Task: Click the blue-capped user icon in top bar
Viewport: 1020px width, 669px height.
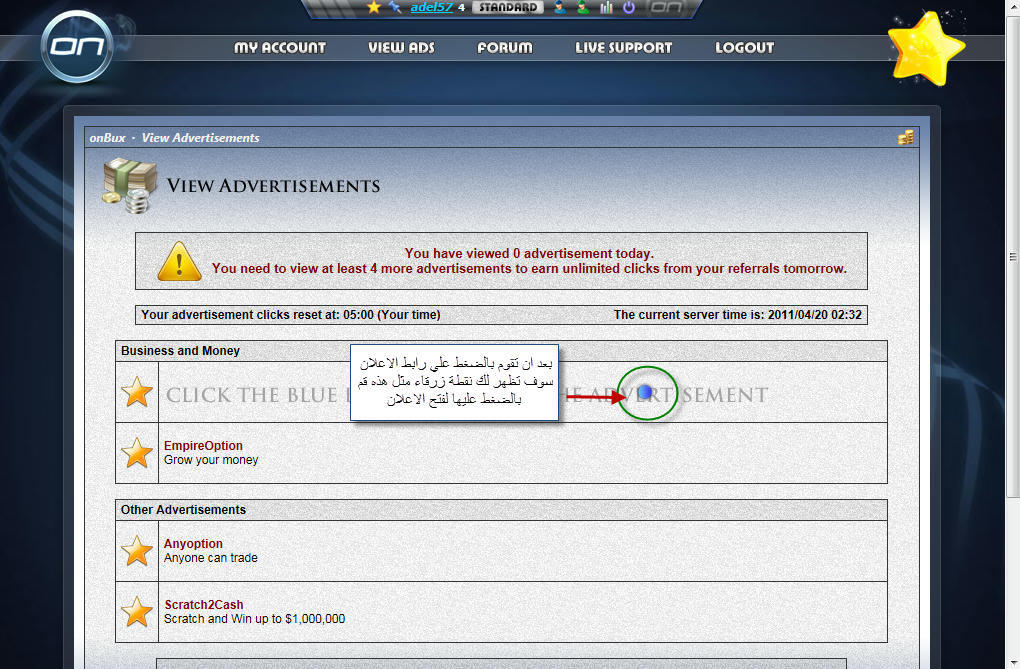Action: coord(559,7)
